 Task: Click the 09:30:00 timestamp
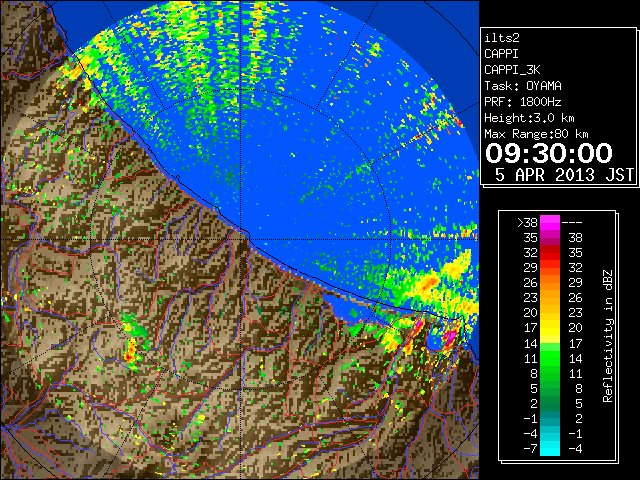click(x=549, y=153)
